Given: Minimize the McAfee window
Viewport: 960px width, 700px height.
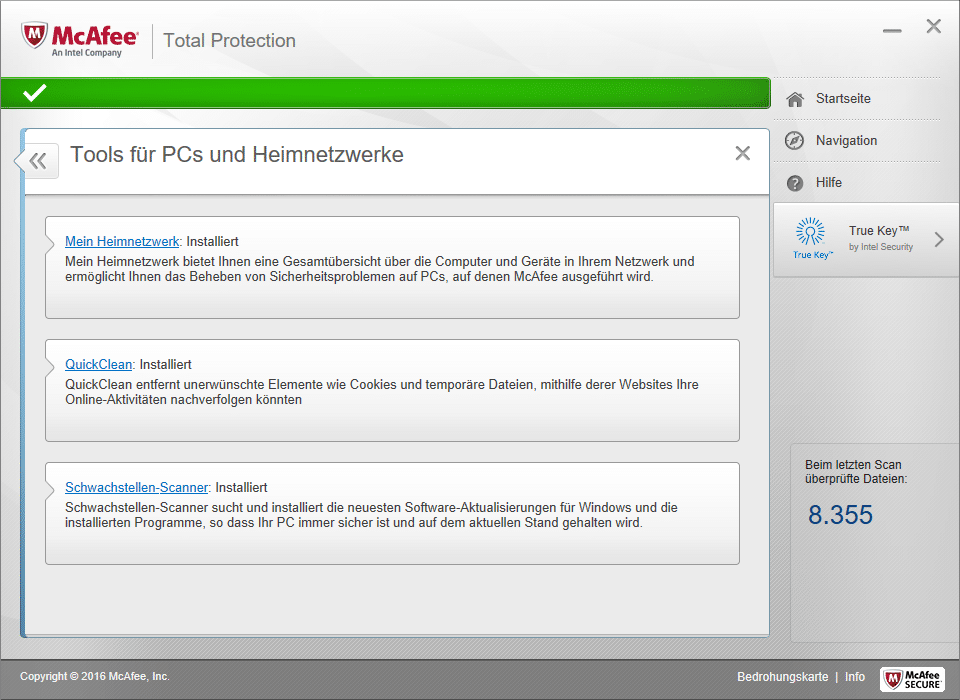Looking at the screenshot, I should [892, 30].
